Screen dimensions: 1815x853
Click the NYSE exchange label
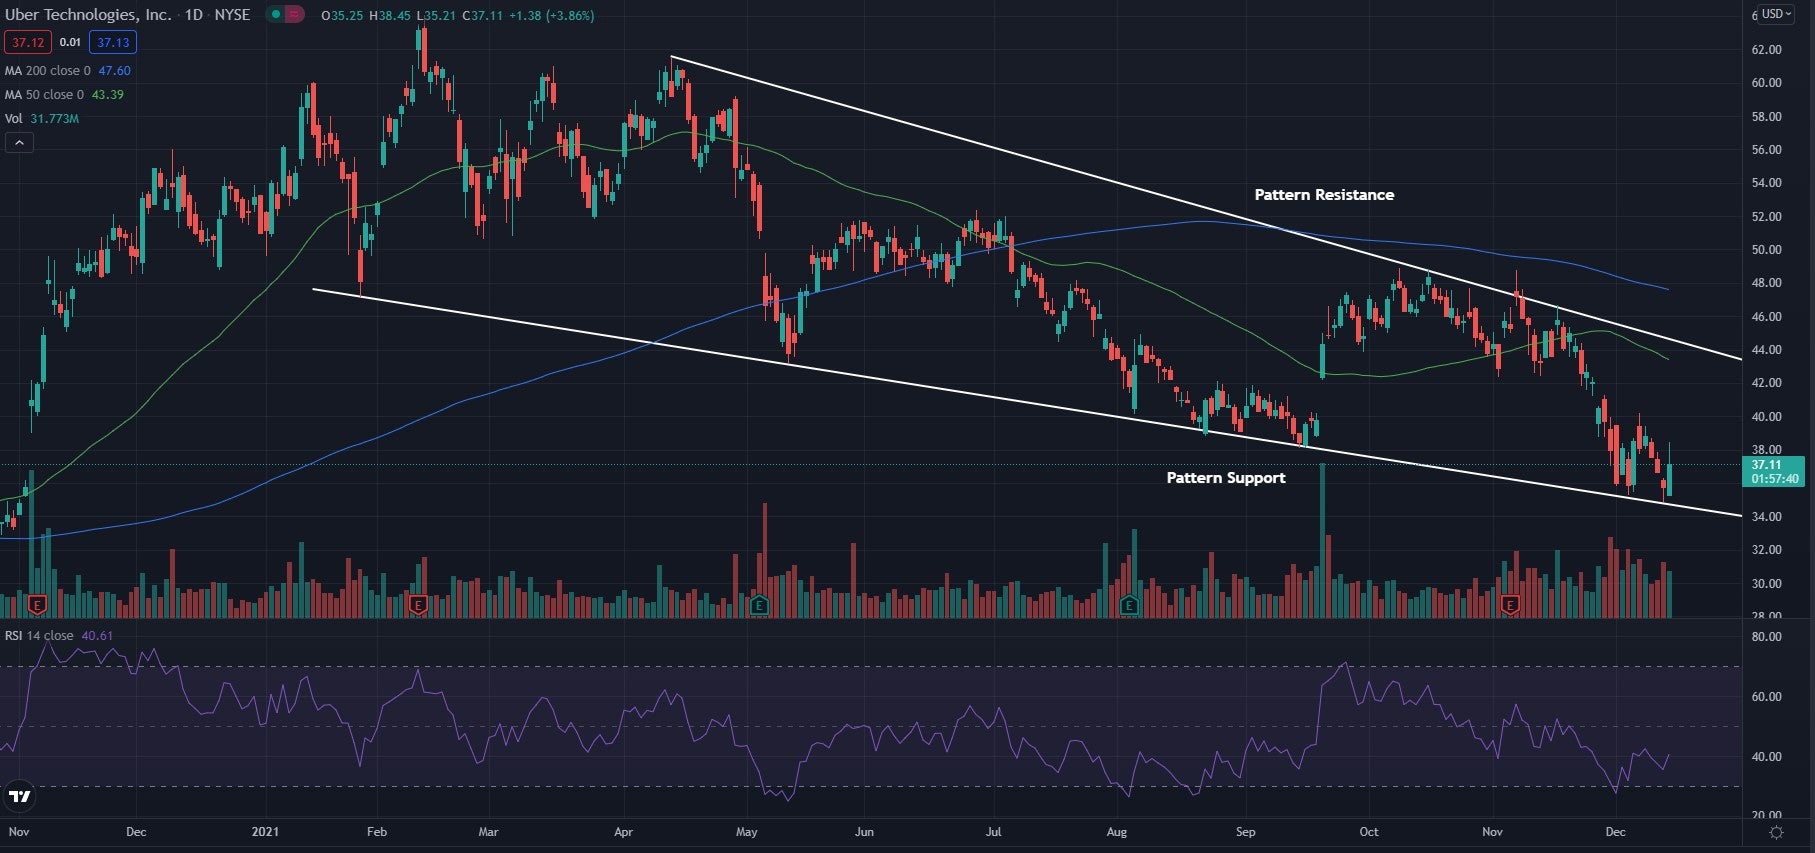[x=232, y=15]
